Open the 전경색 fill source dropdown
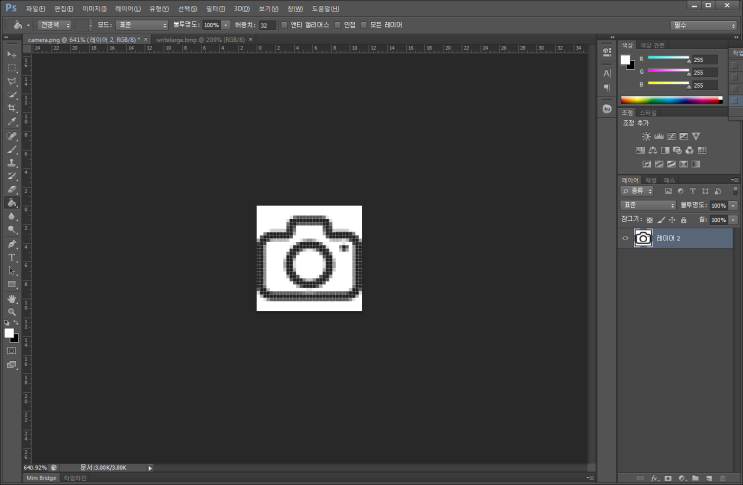Viewport: 743px width, 485px height. click(54, 25)
